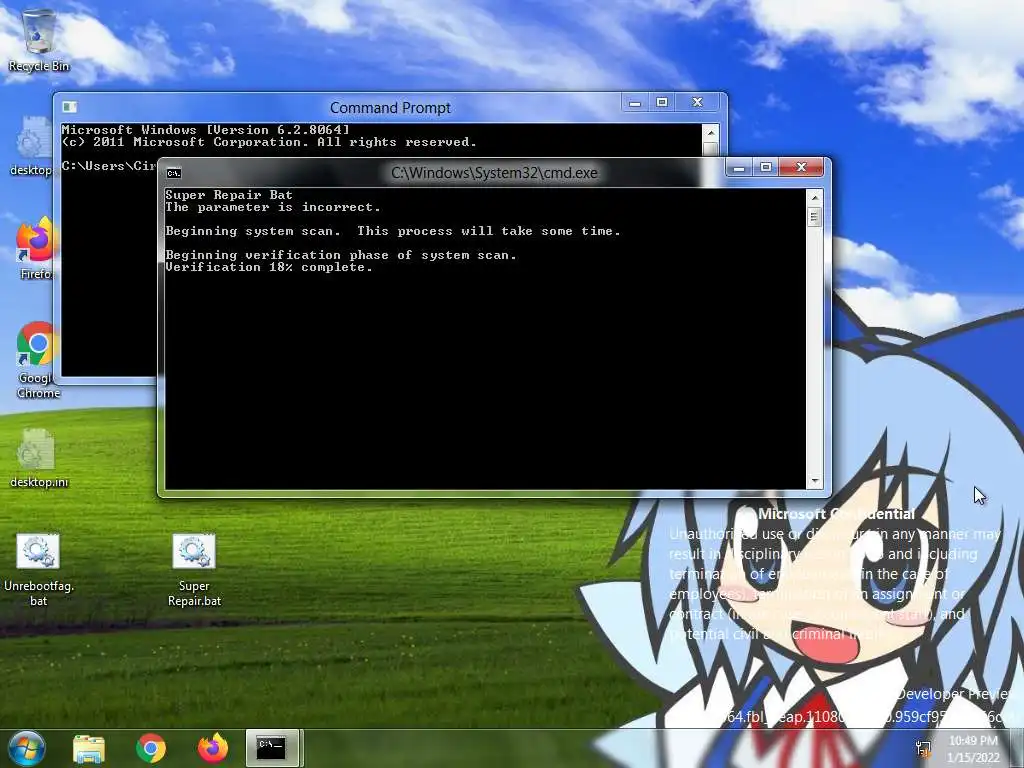Close the cmd.exe window
Viewport: 1024px width, 768px height.
[x=802, y=168]
